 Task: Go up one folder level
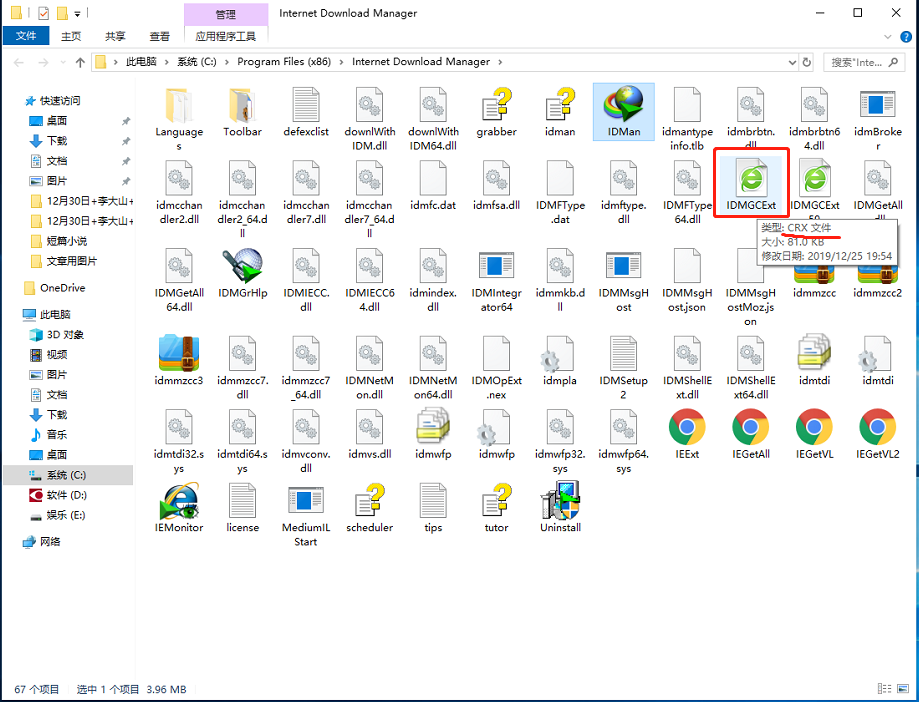point(80,62)
